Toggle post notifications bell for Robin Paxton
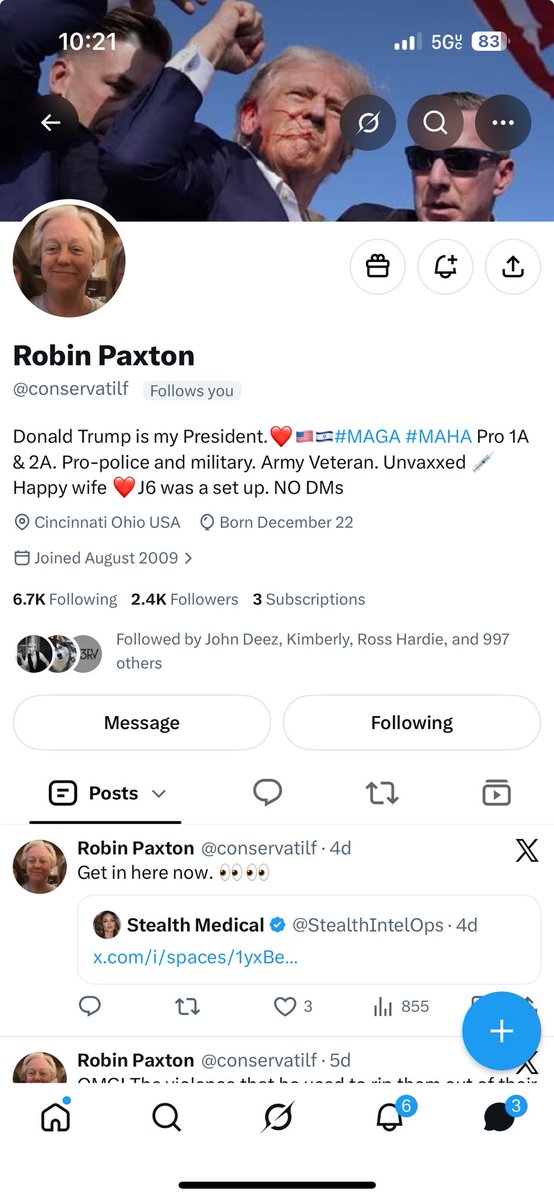 [x=445, y=266]
